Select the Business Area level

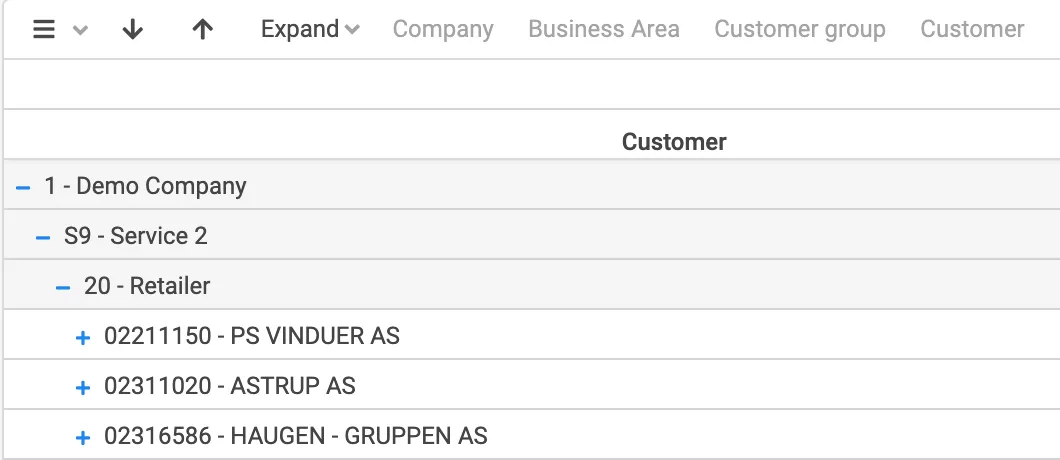604,30
